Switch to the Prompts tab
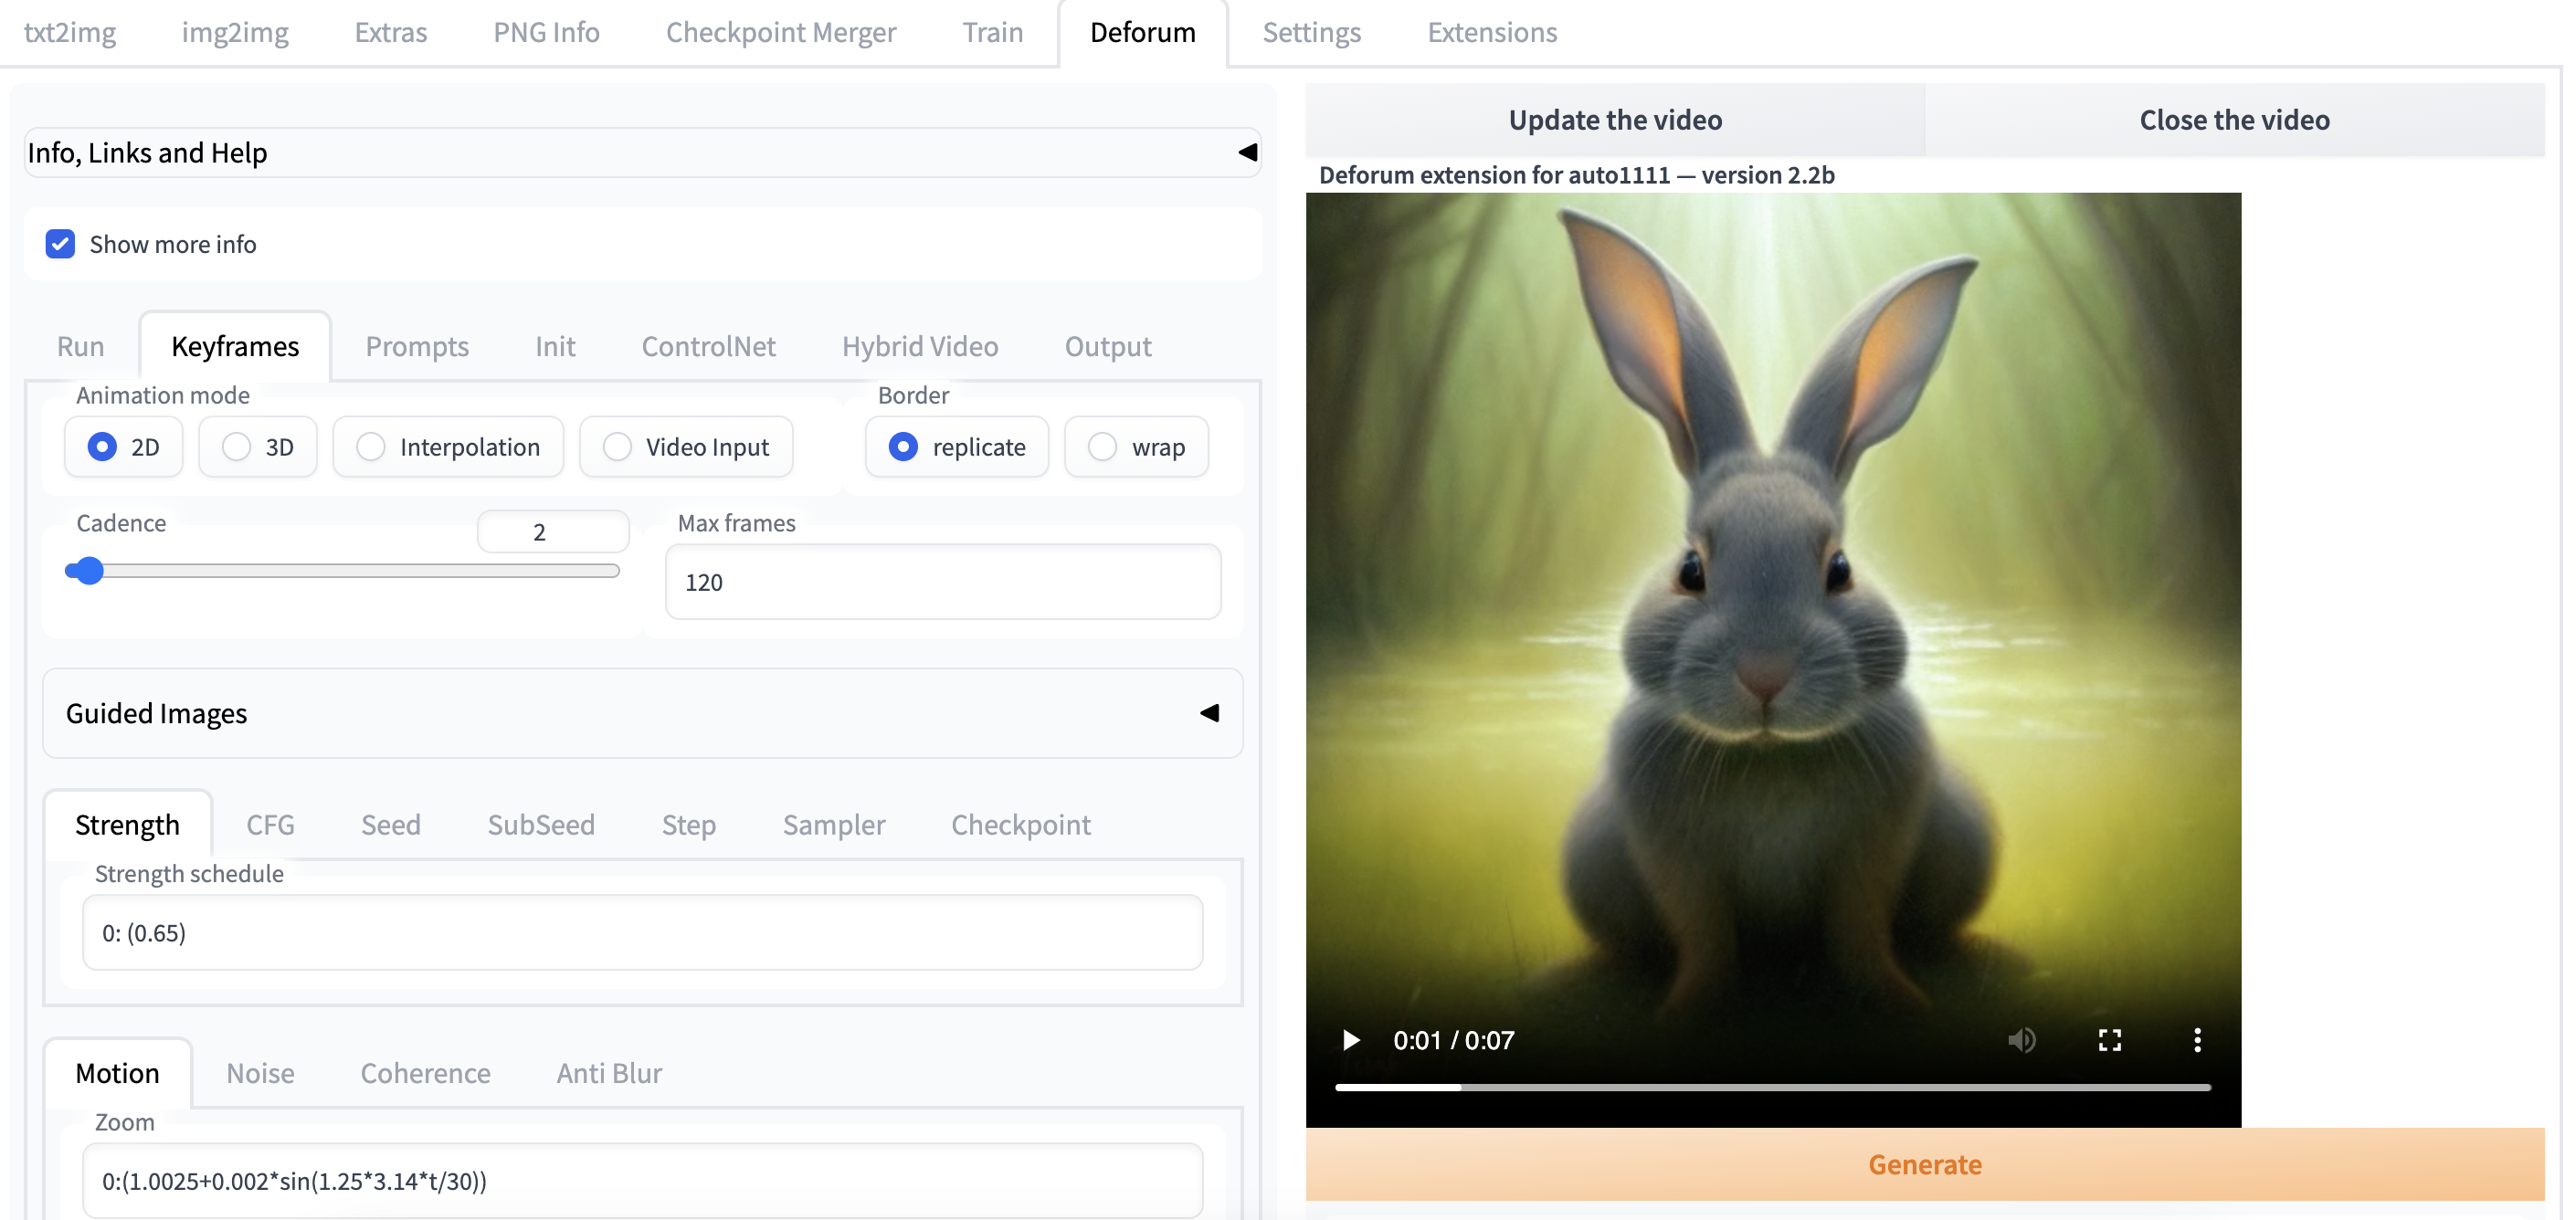 (417, 346)
